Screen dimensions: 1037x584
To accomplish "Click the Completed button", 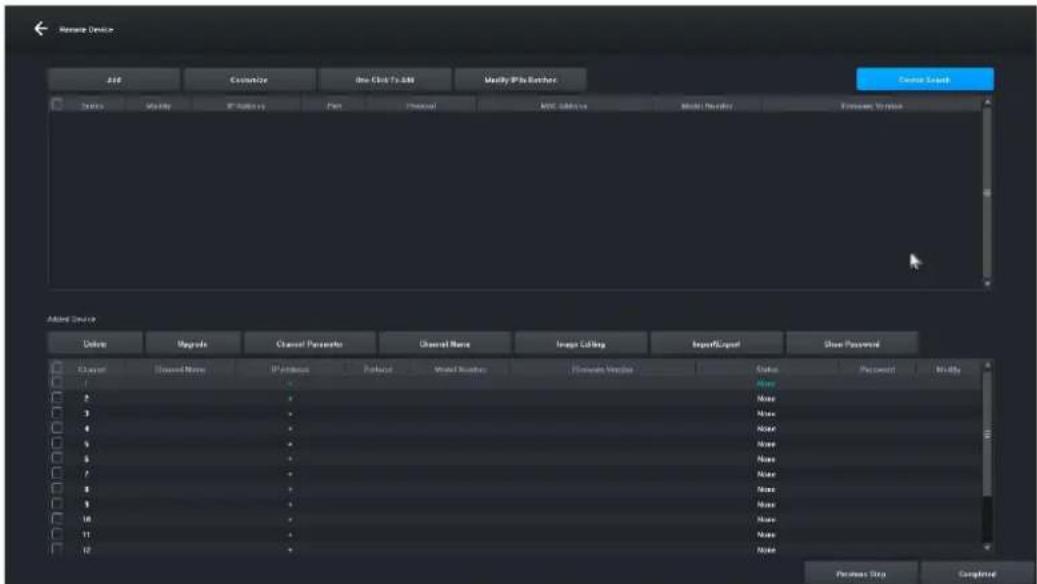I will point(977,573).
